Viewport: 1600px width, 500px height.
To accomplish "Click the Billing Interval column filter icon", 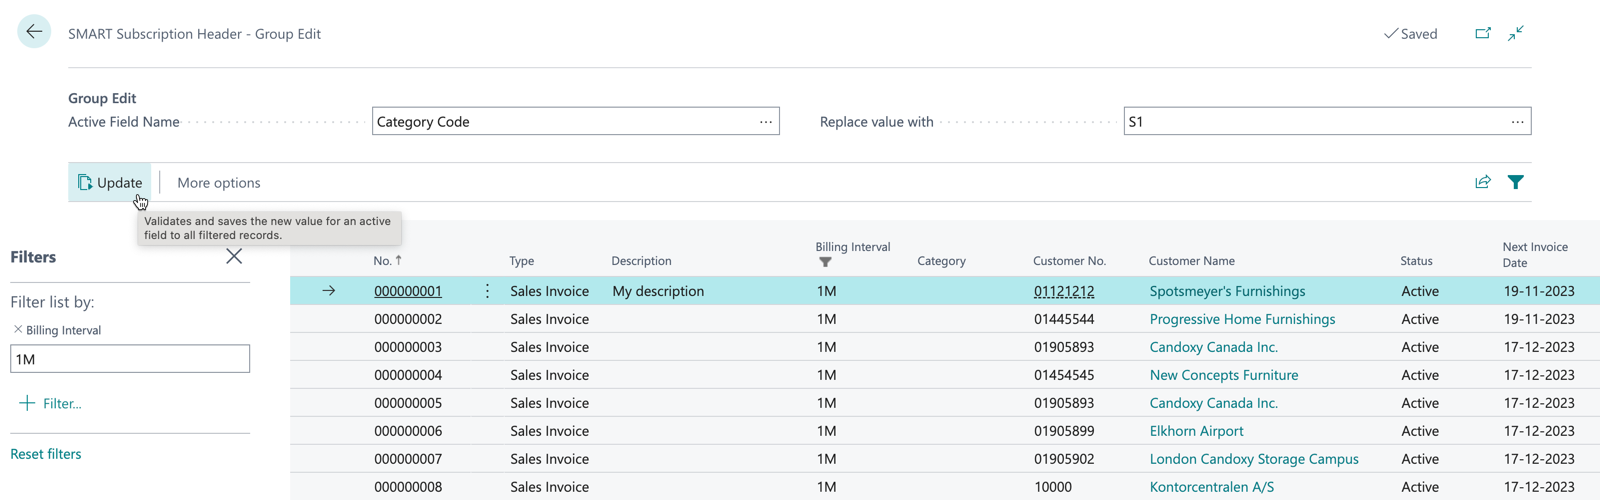I will pos(825,262).
